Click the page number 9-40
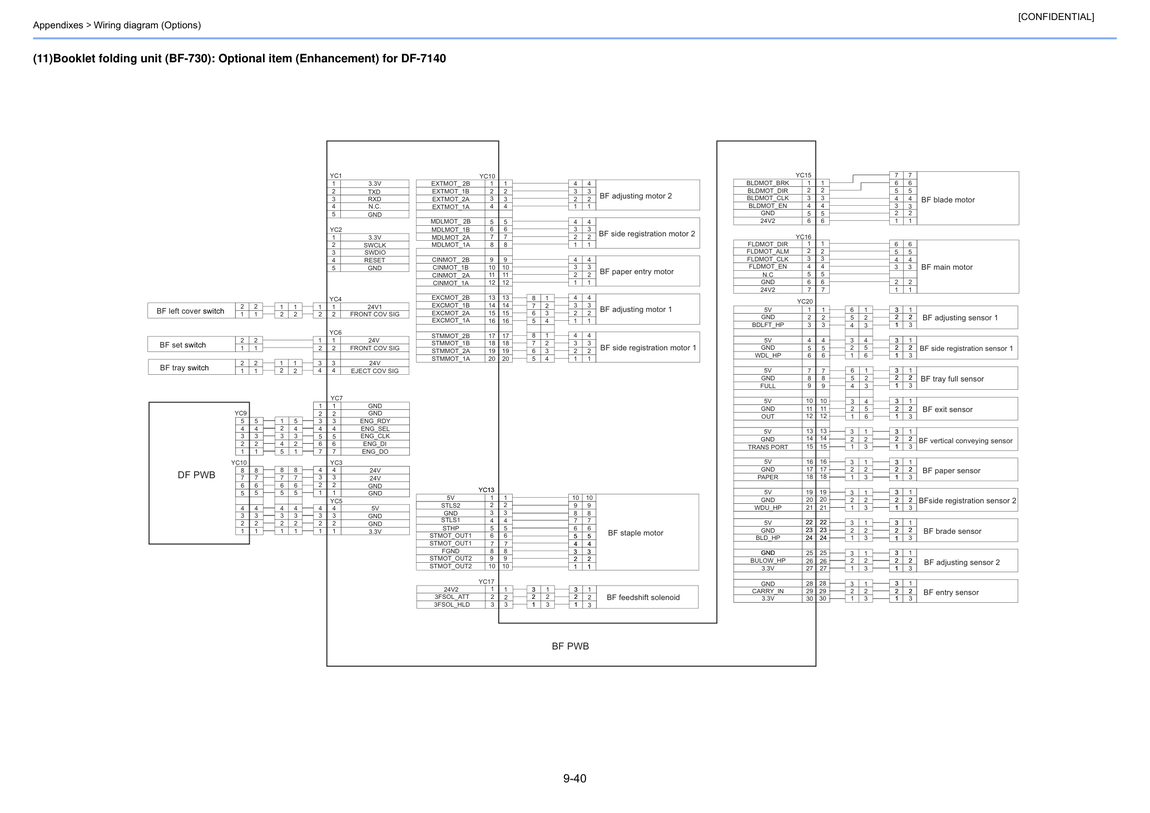The height and width of the screenshot is (813, 1150). coord(574,779)
